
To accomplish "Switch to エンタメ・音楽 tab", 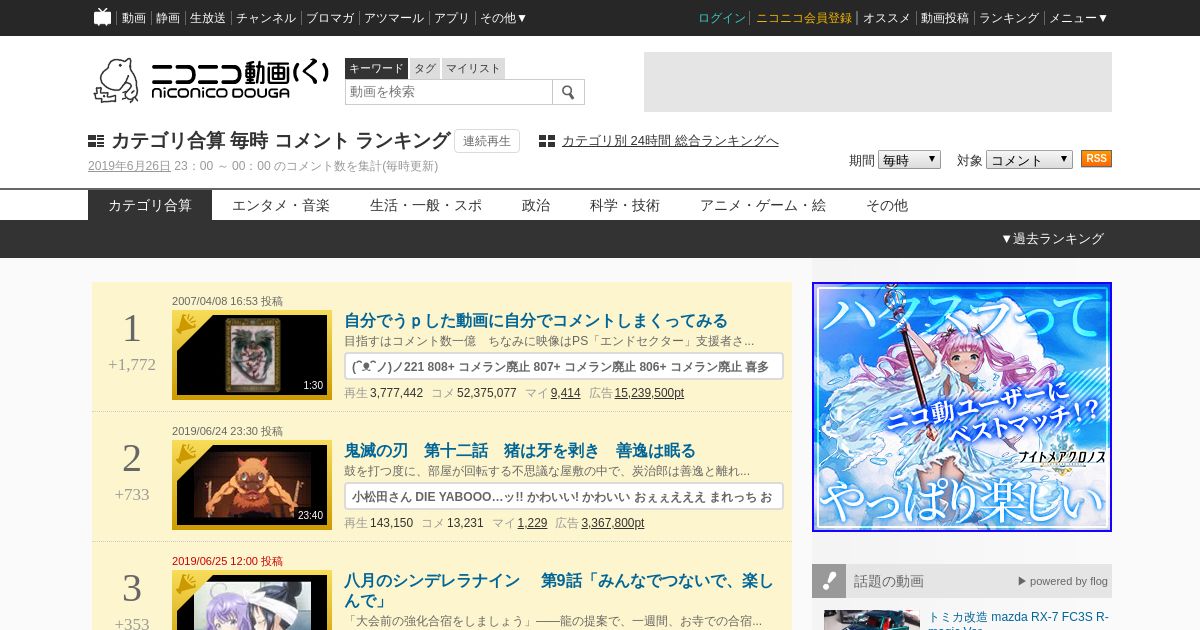I will tap(281, 205).
